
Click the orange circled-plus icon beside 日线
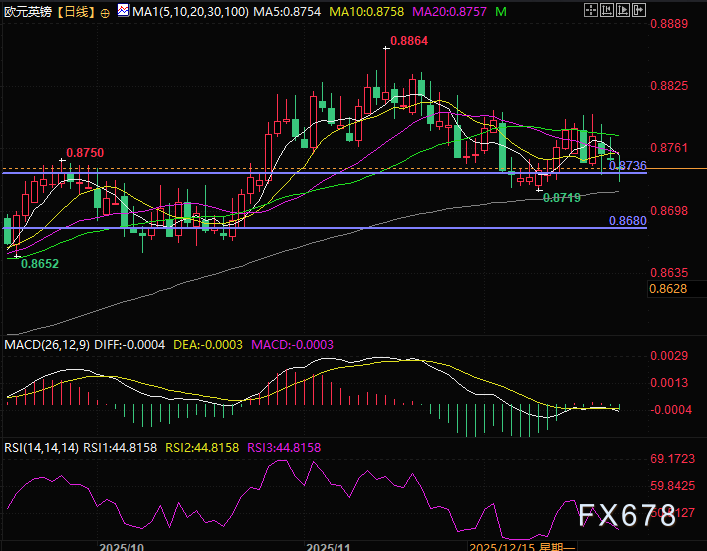106,11
